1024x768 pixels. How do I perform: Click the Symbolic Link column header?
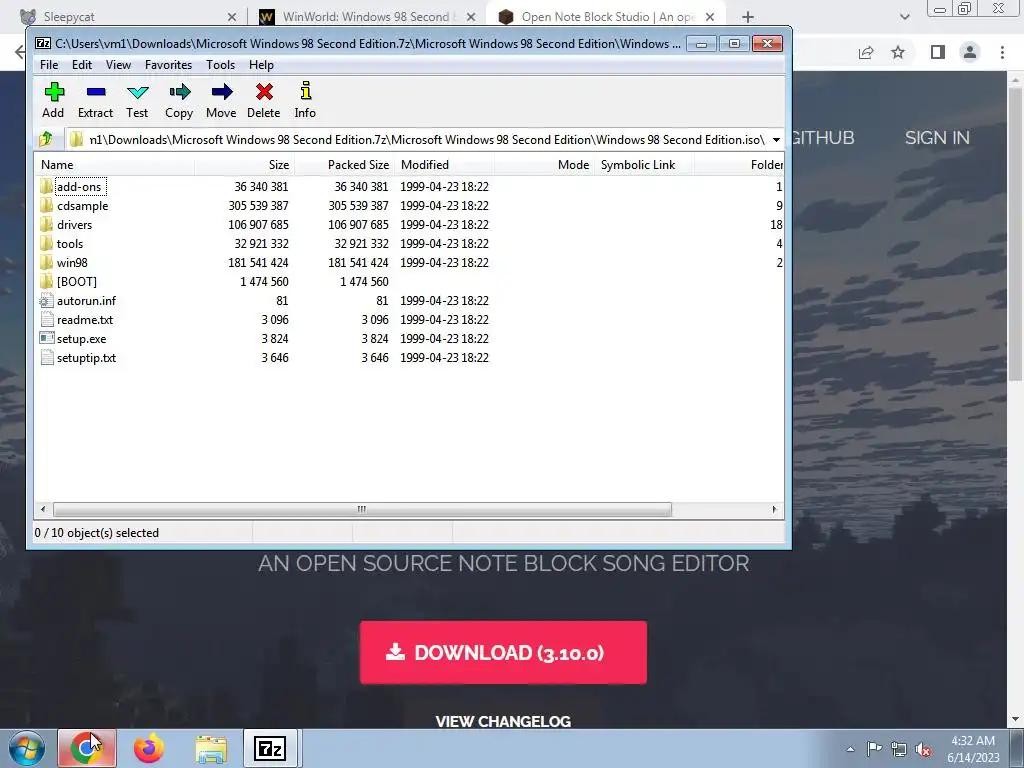tap(644, 165)
